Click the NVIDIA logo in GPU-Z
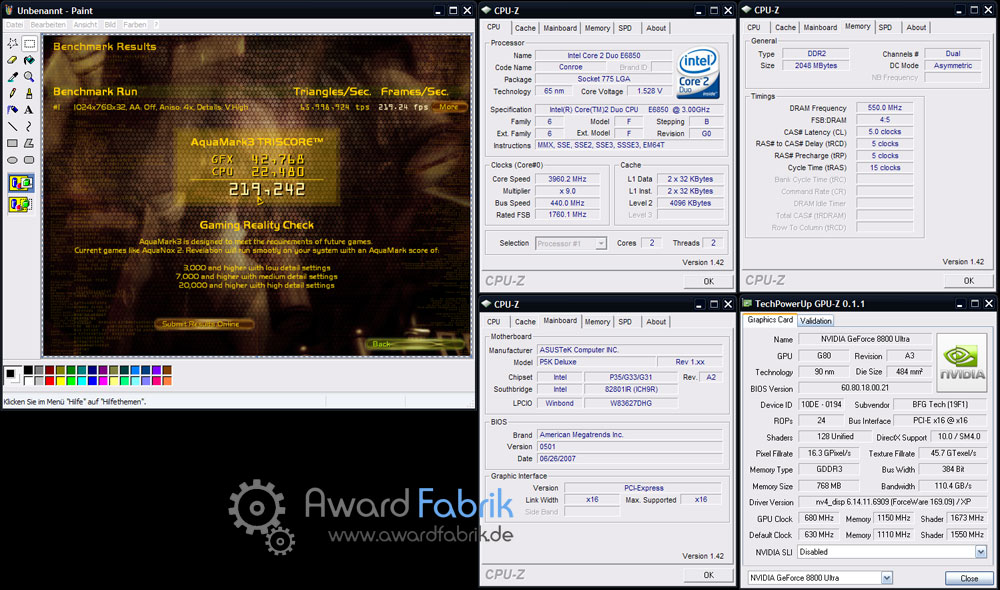1000x590 pixels. click(961, 362)
